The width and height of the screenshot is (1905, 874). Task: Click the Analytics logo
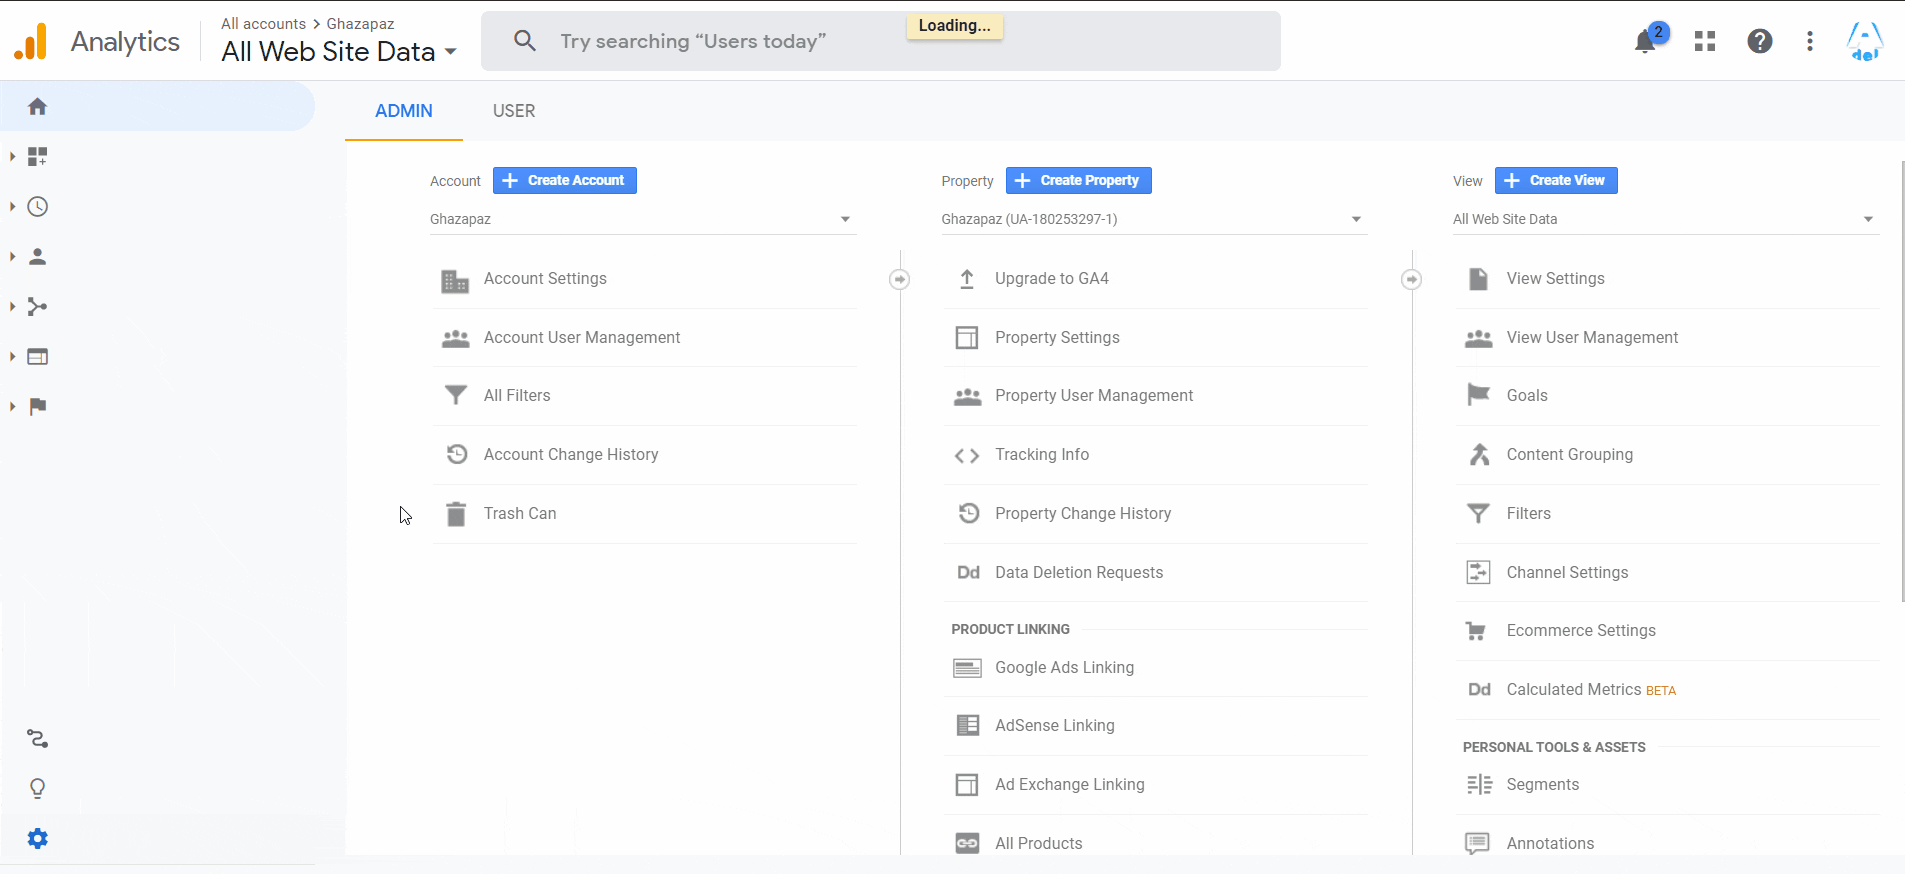(31, 41)
